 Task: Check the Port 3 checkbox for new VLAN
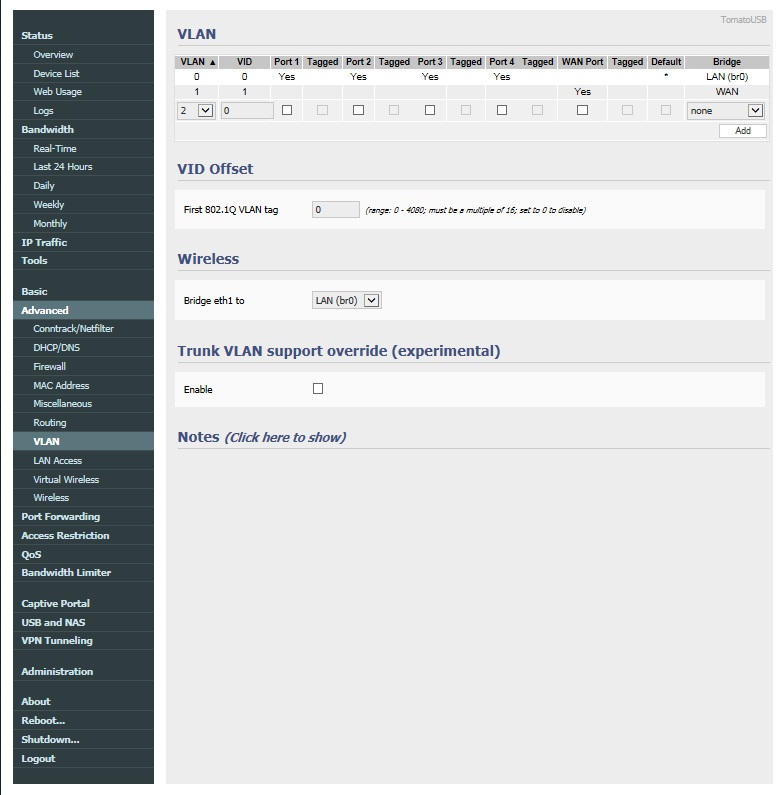click(x=430, y=110)
